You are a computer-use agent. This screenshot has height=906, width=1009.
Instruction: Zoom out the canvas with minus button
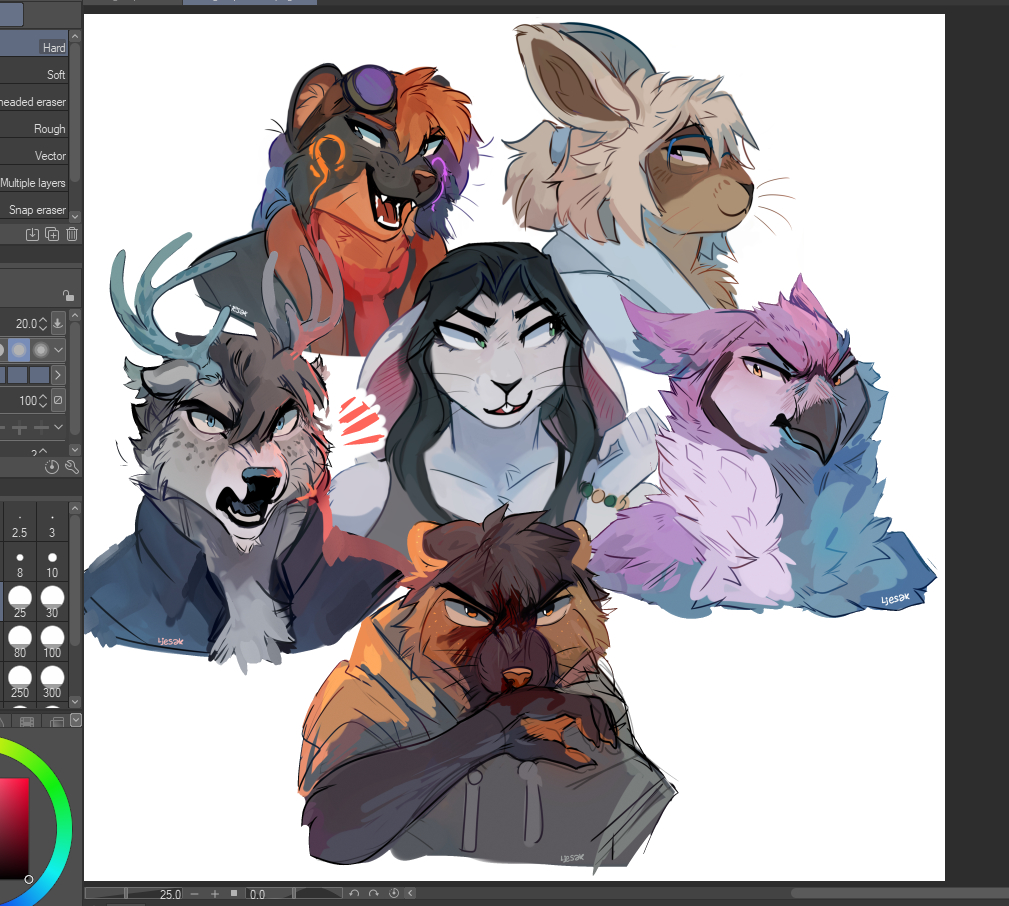point(194,893)
